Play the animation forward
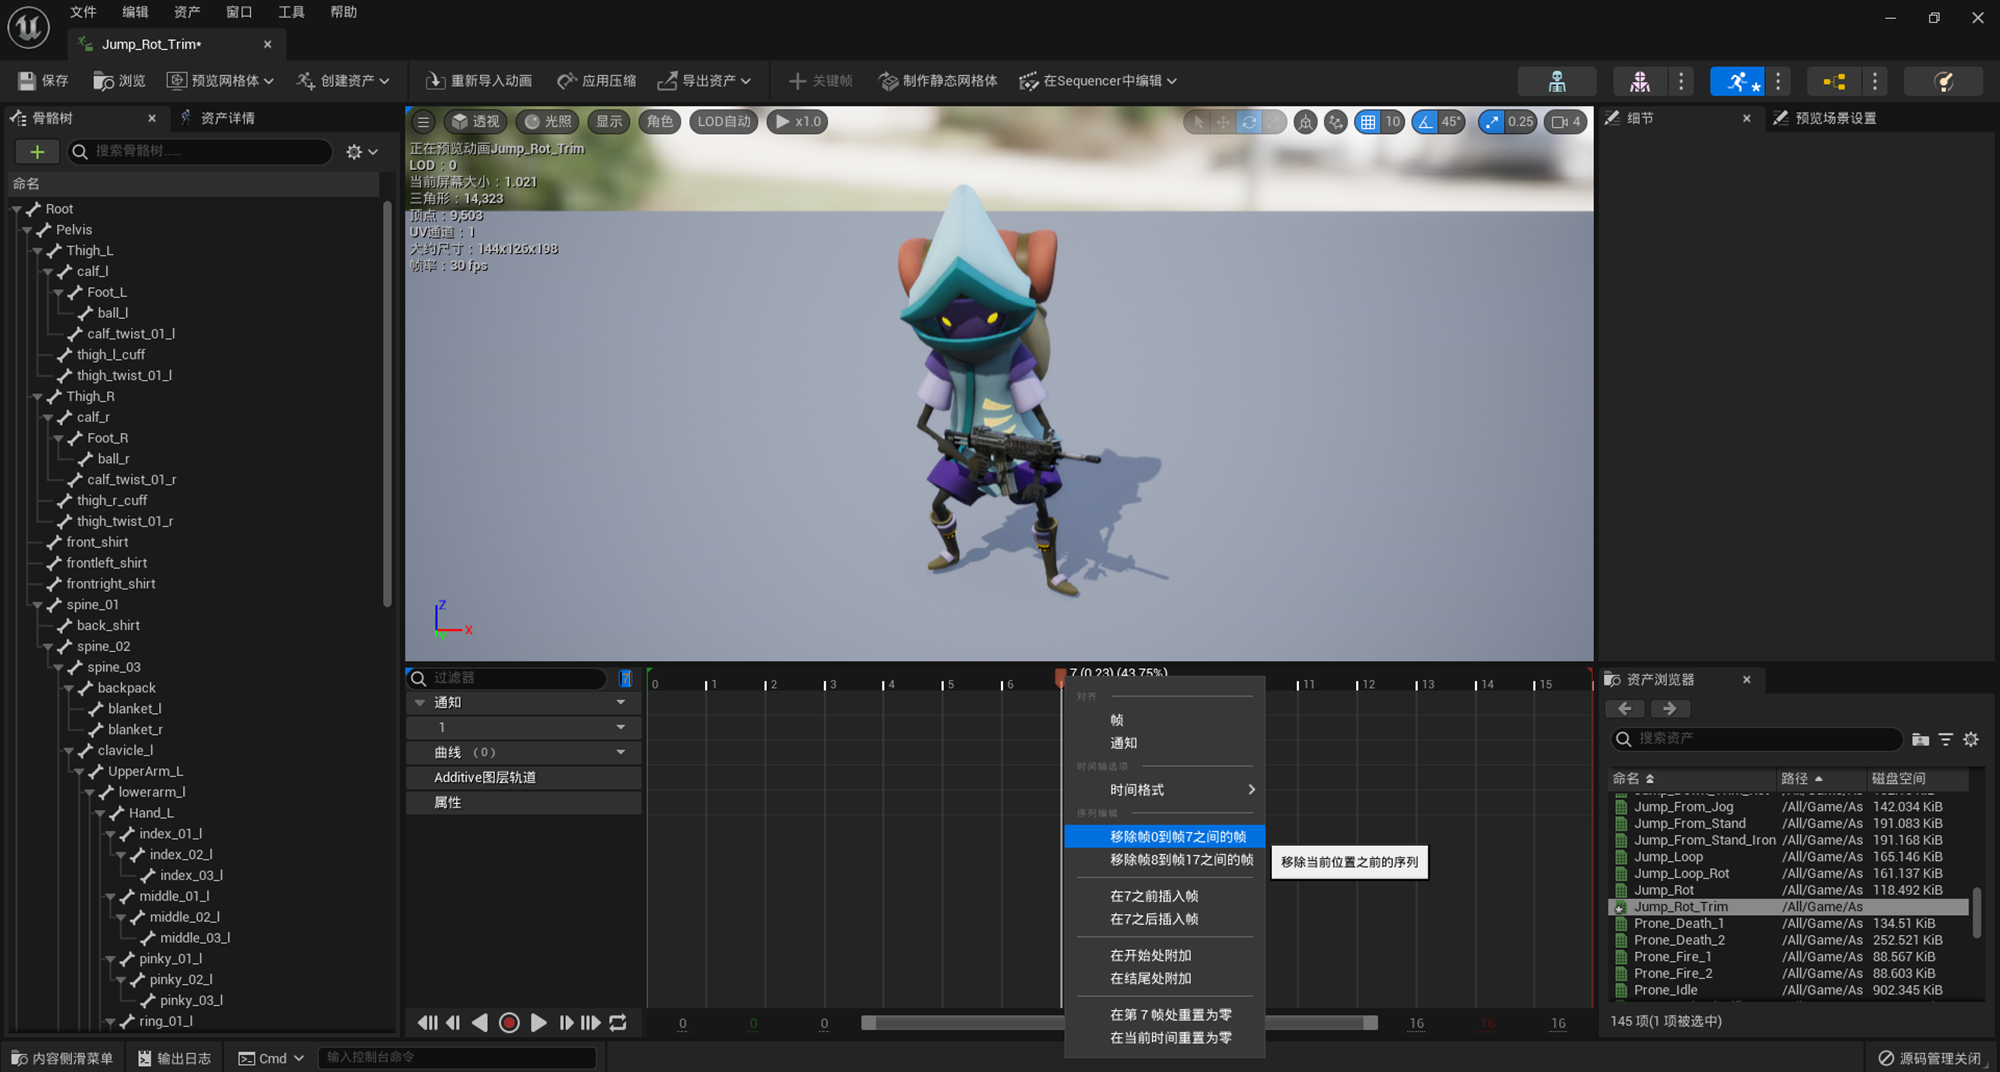Viewport: 2000px width, 1072px height. [x=538, y=1023]
